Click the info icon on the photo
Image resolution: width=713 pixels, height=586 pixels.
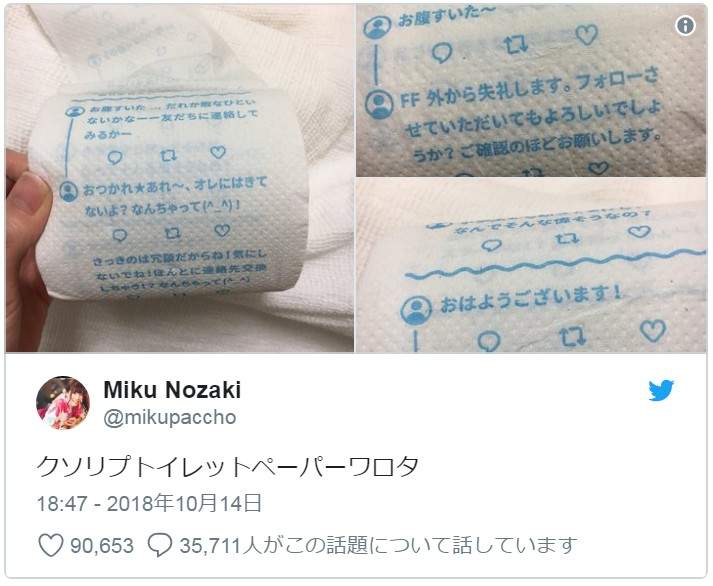pos(685,25)
